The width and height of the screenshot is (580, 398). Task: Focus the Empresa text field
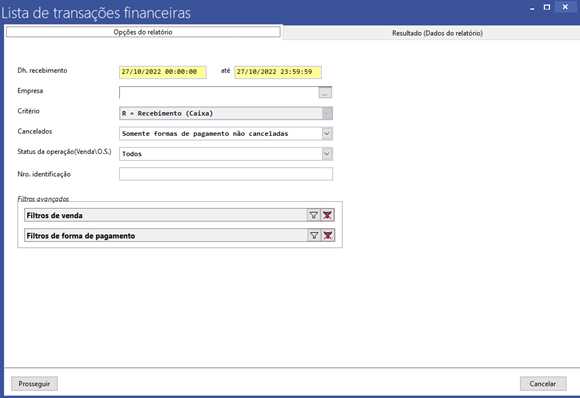coord(219,92)
